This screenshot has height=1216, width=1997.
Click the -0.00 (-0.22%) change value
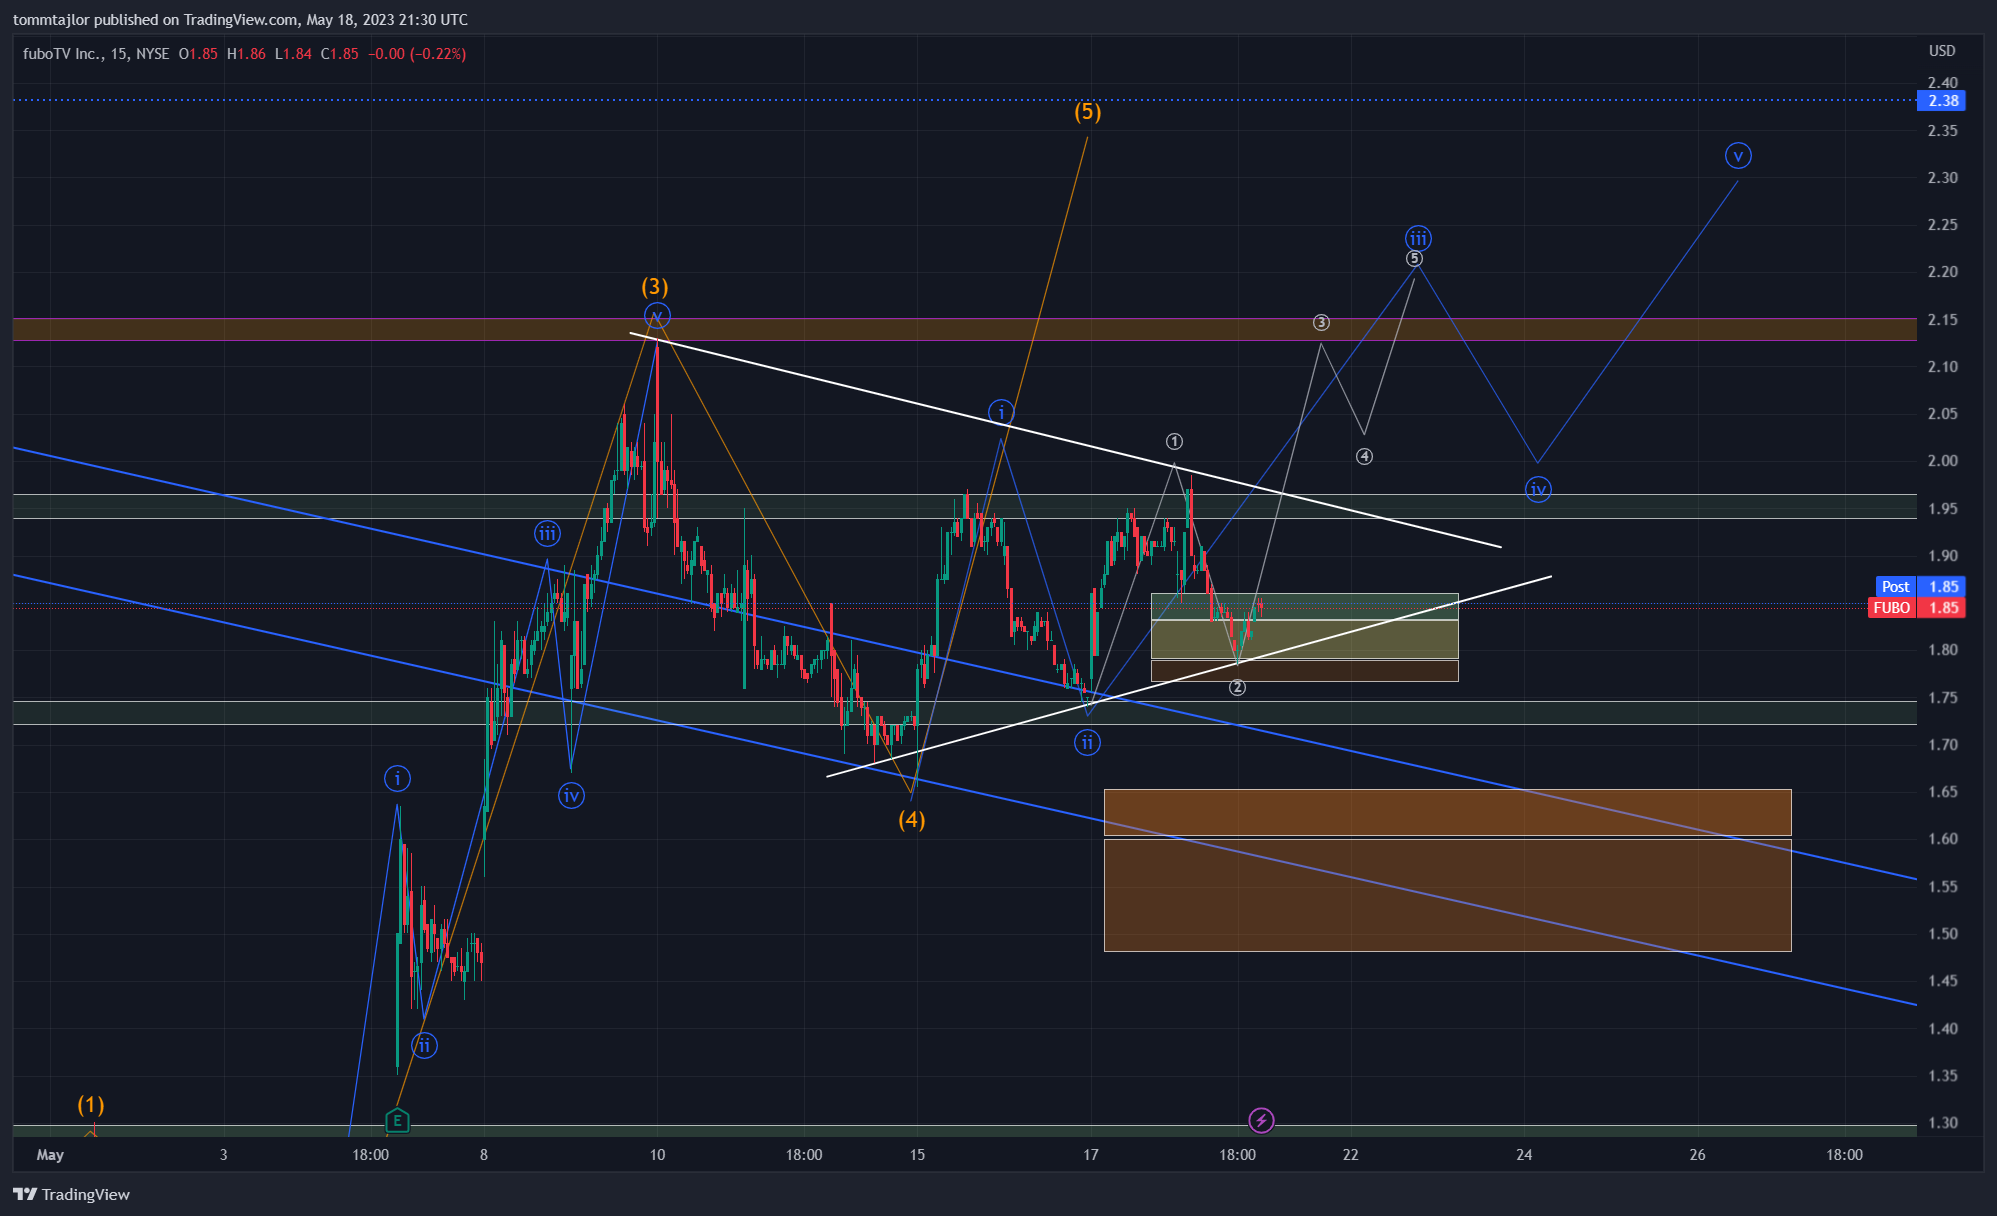[x=417, y=54]
